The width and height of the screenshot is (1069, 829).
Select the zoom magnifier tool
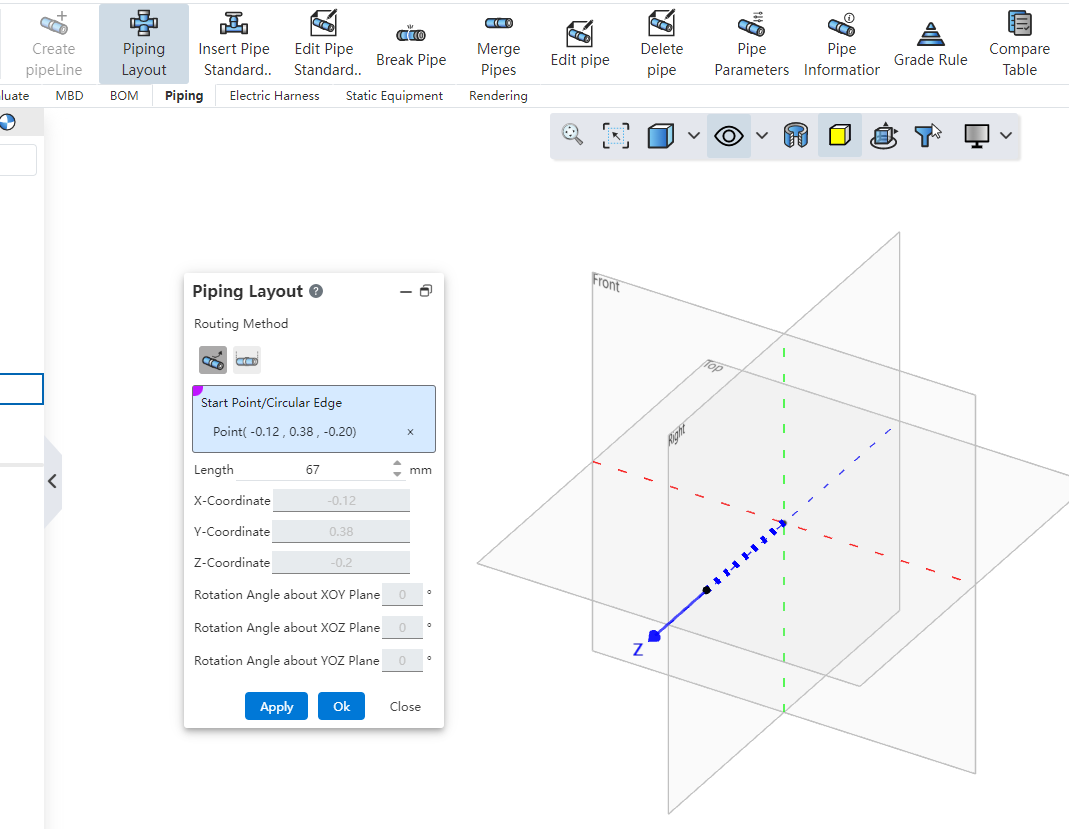(573, 134)
